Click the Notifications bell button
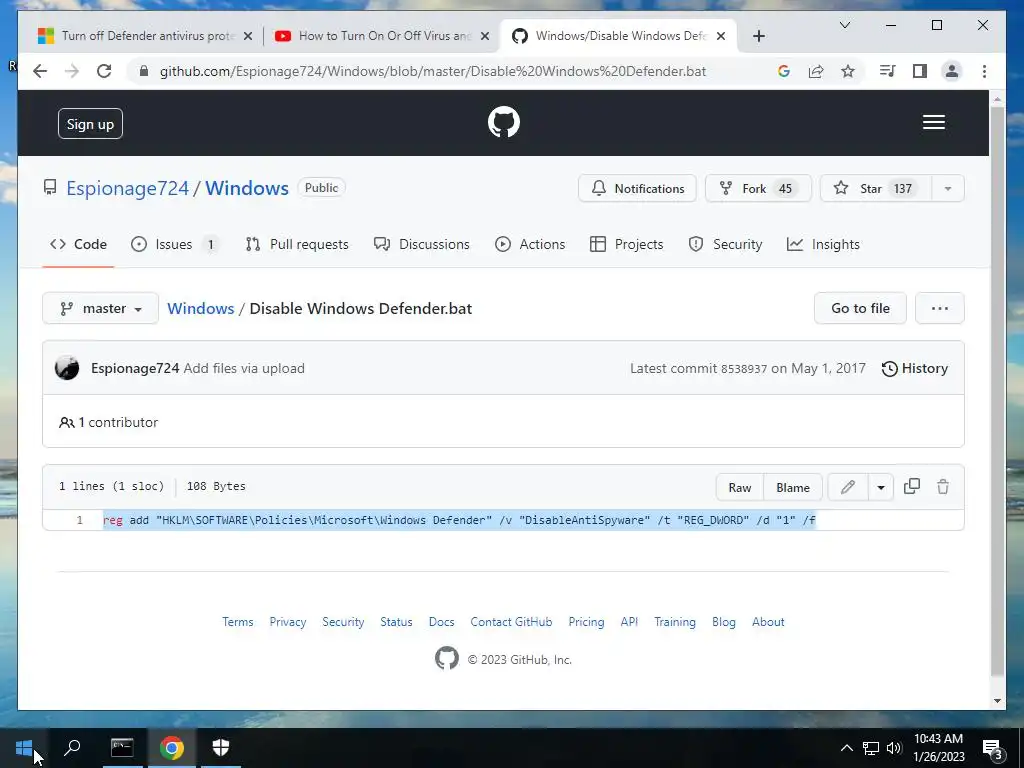The height and width of the screenshot is (768, 1024). 637,188
